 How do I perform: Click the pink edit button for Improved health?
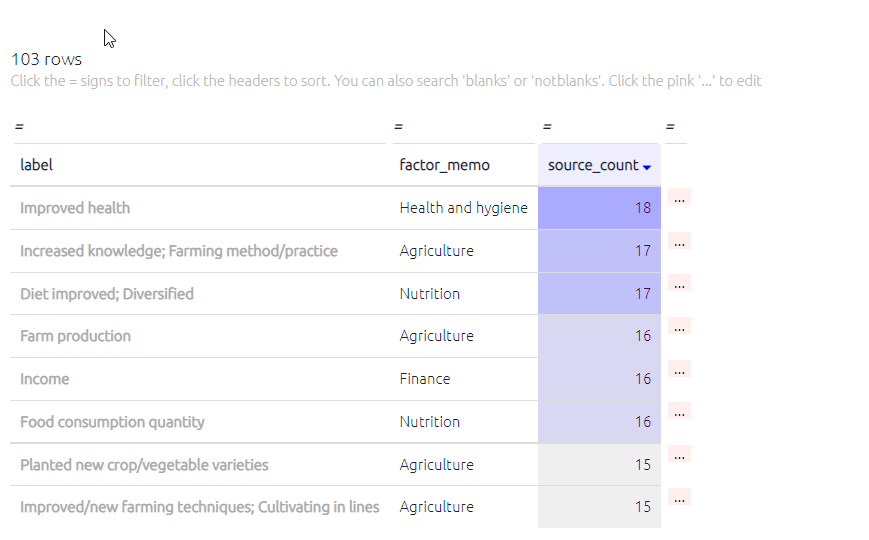tap(679, 199)
